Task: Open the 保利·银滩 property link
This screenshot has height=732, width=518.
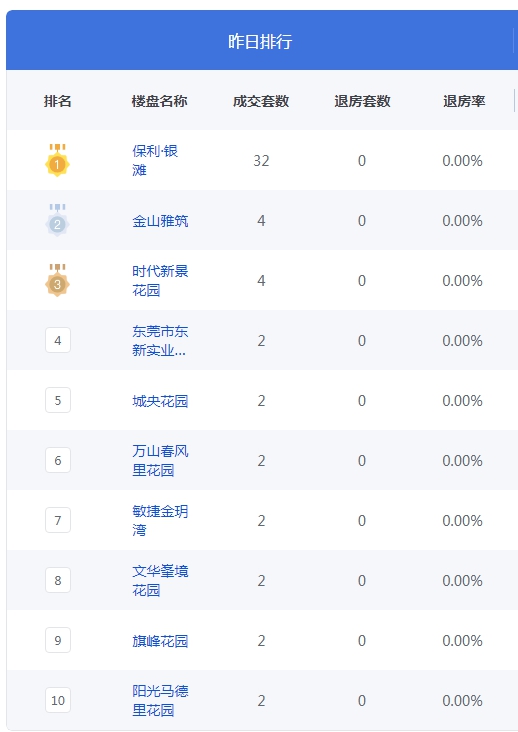Action: (x=155, y=160)
